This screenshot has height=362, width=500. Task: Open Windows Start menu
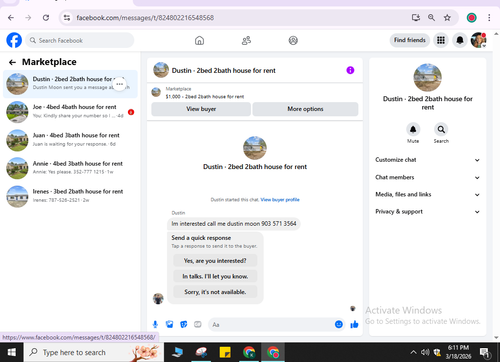[x=12, y=352]
